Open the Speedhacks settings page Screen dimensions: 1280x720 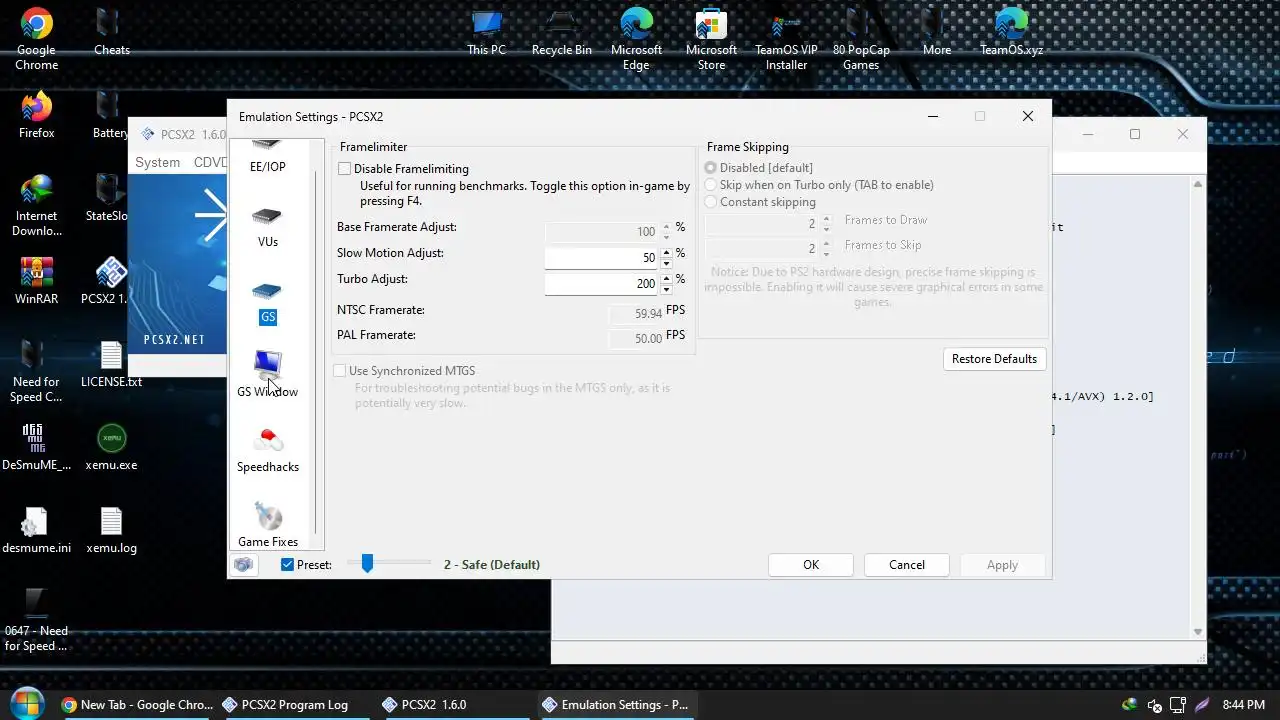pos(267,452)
